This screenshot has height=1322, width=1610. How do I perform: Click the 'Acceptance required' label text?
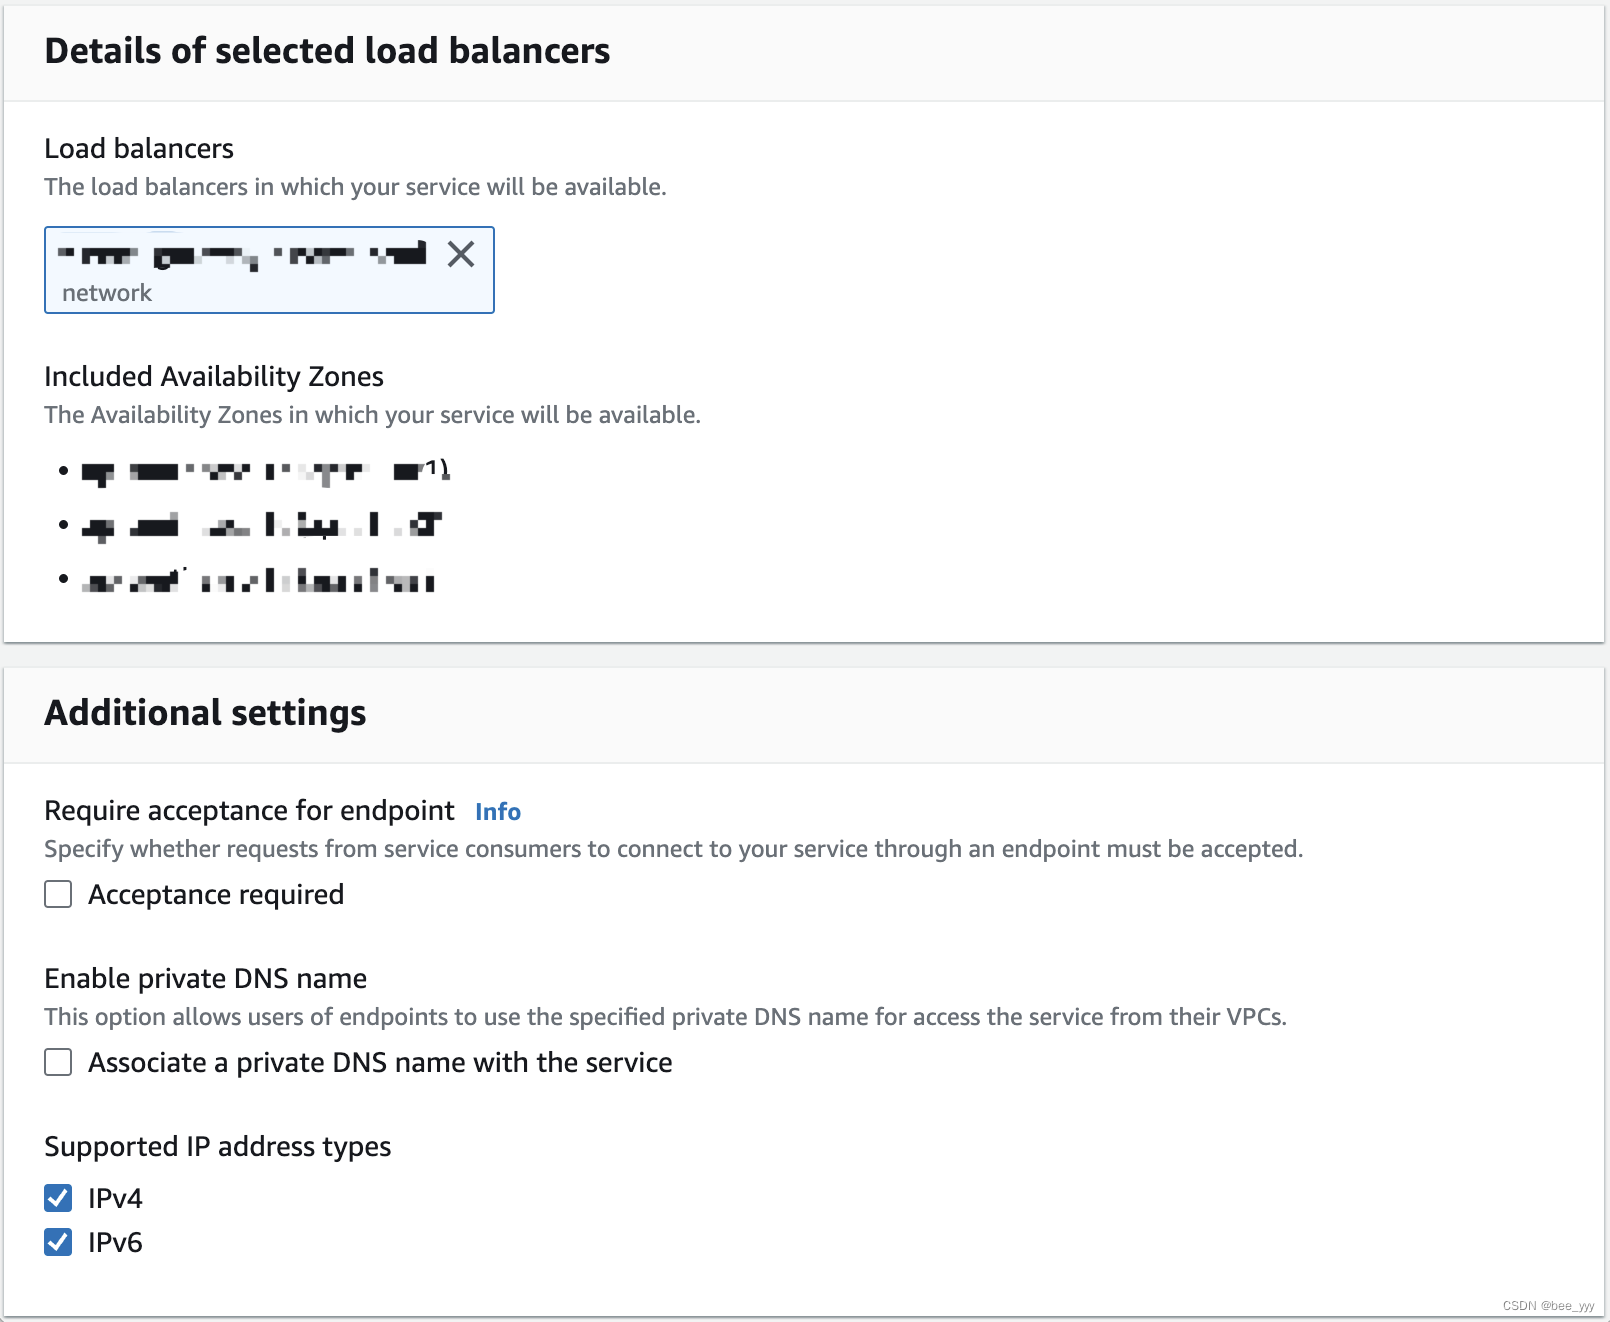pos(216,894)
